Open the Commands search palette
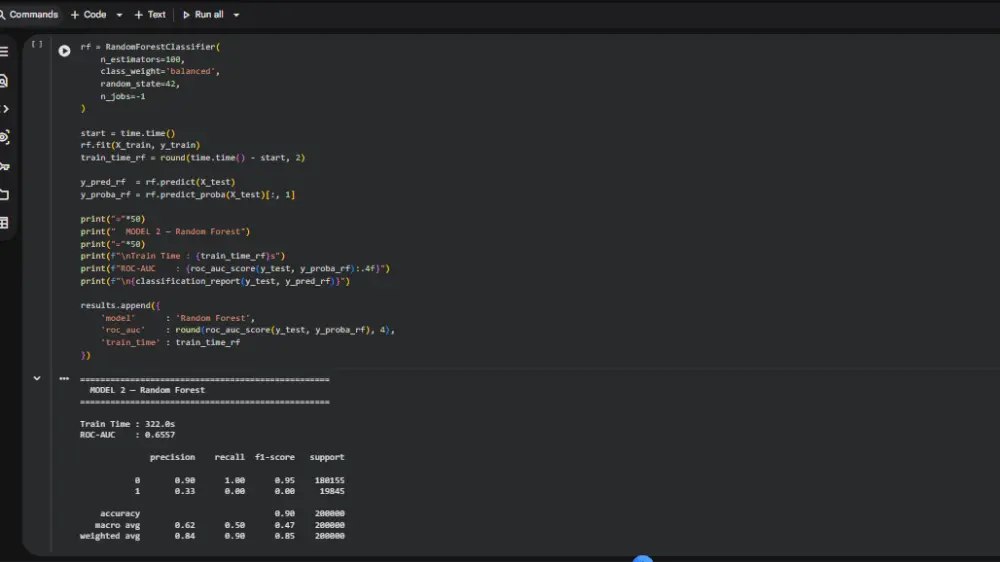1000x562 pixels. [29, 14]
